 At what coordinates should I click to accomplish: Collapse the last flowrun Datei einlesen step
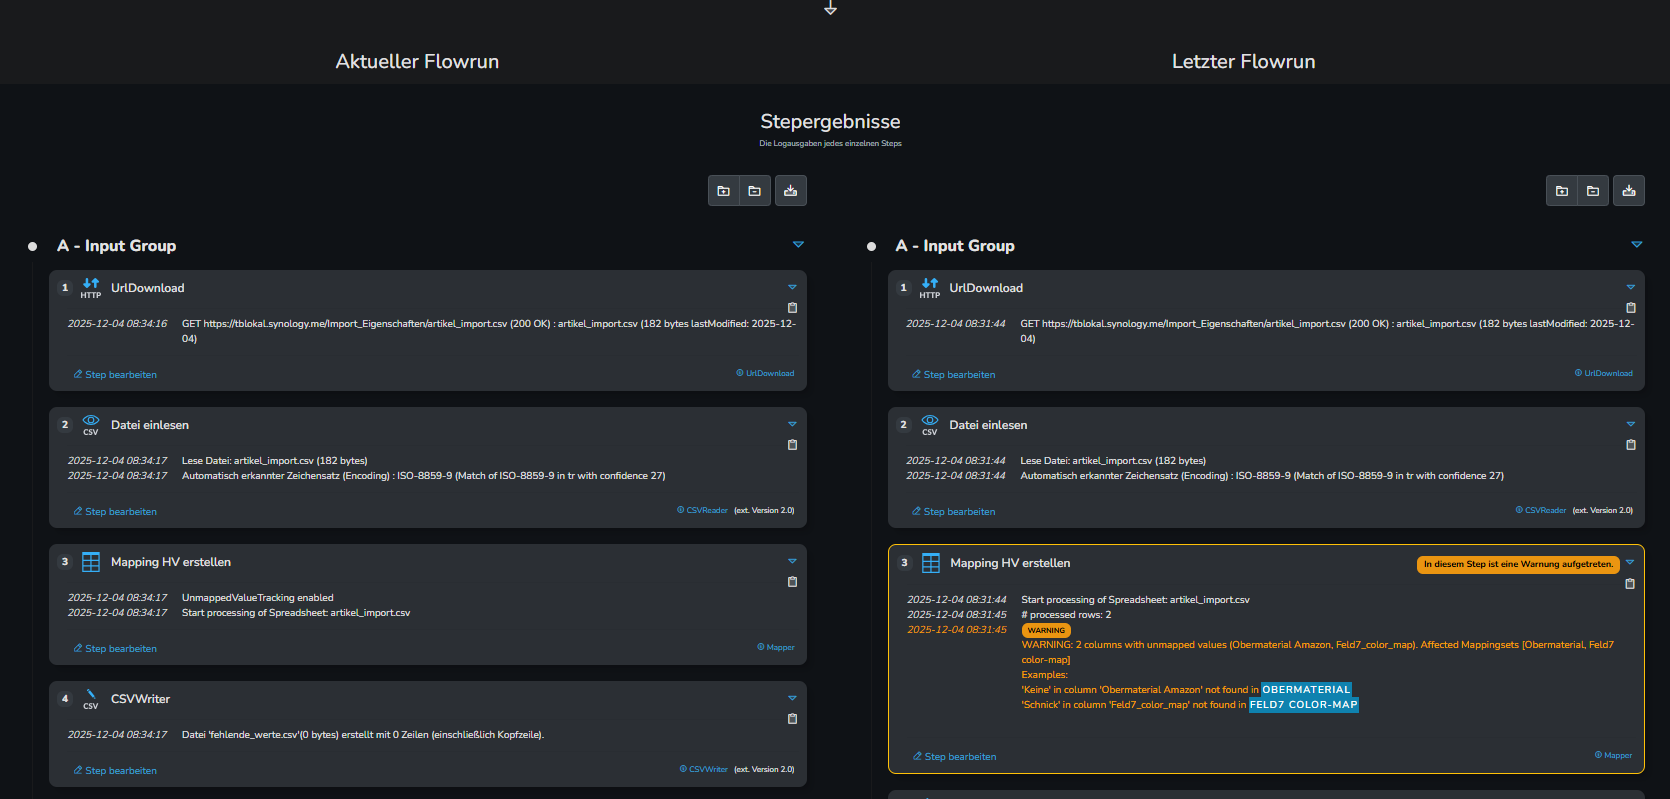1631,424
